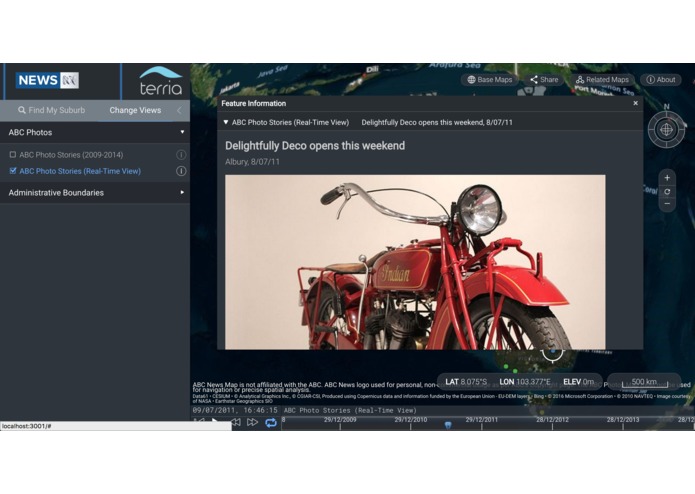Screen dimensions: 695x494
Task: Reset the map view with the refresh icon
Action: [667, 191]
